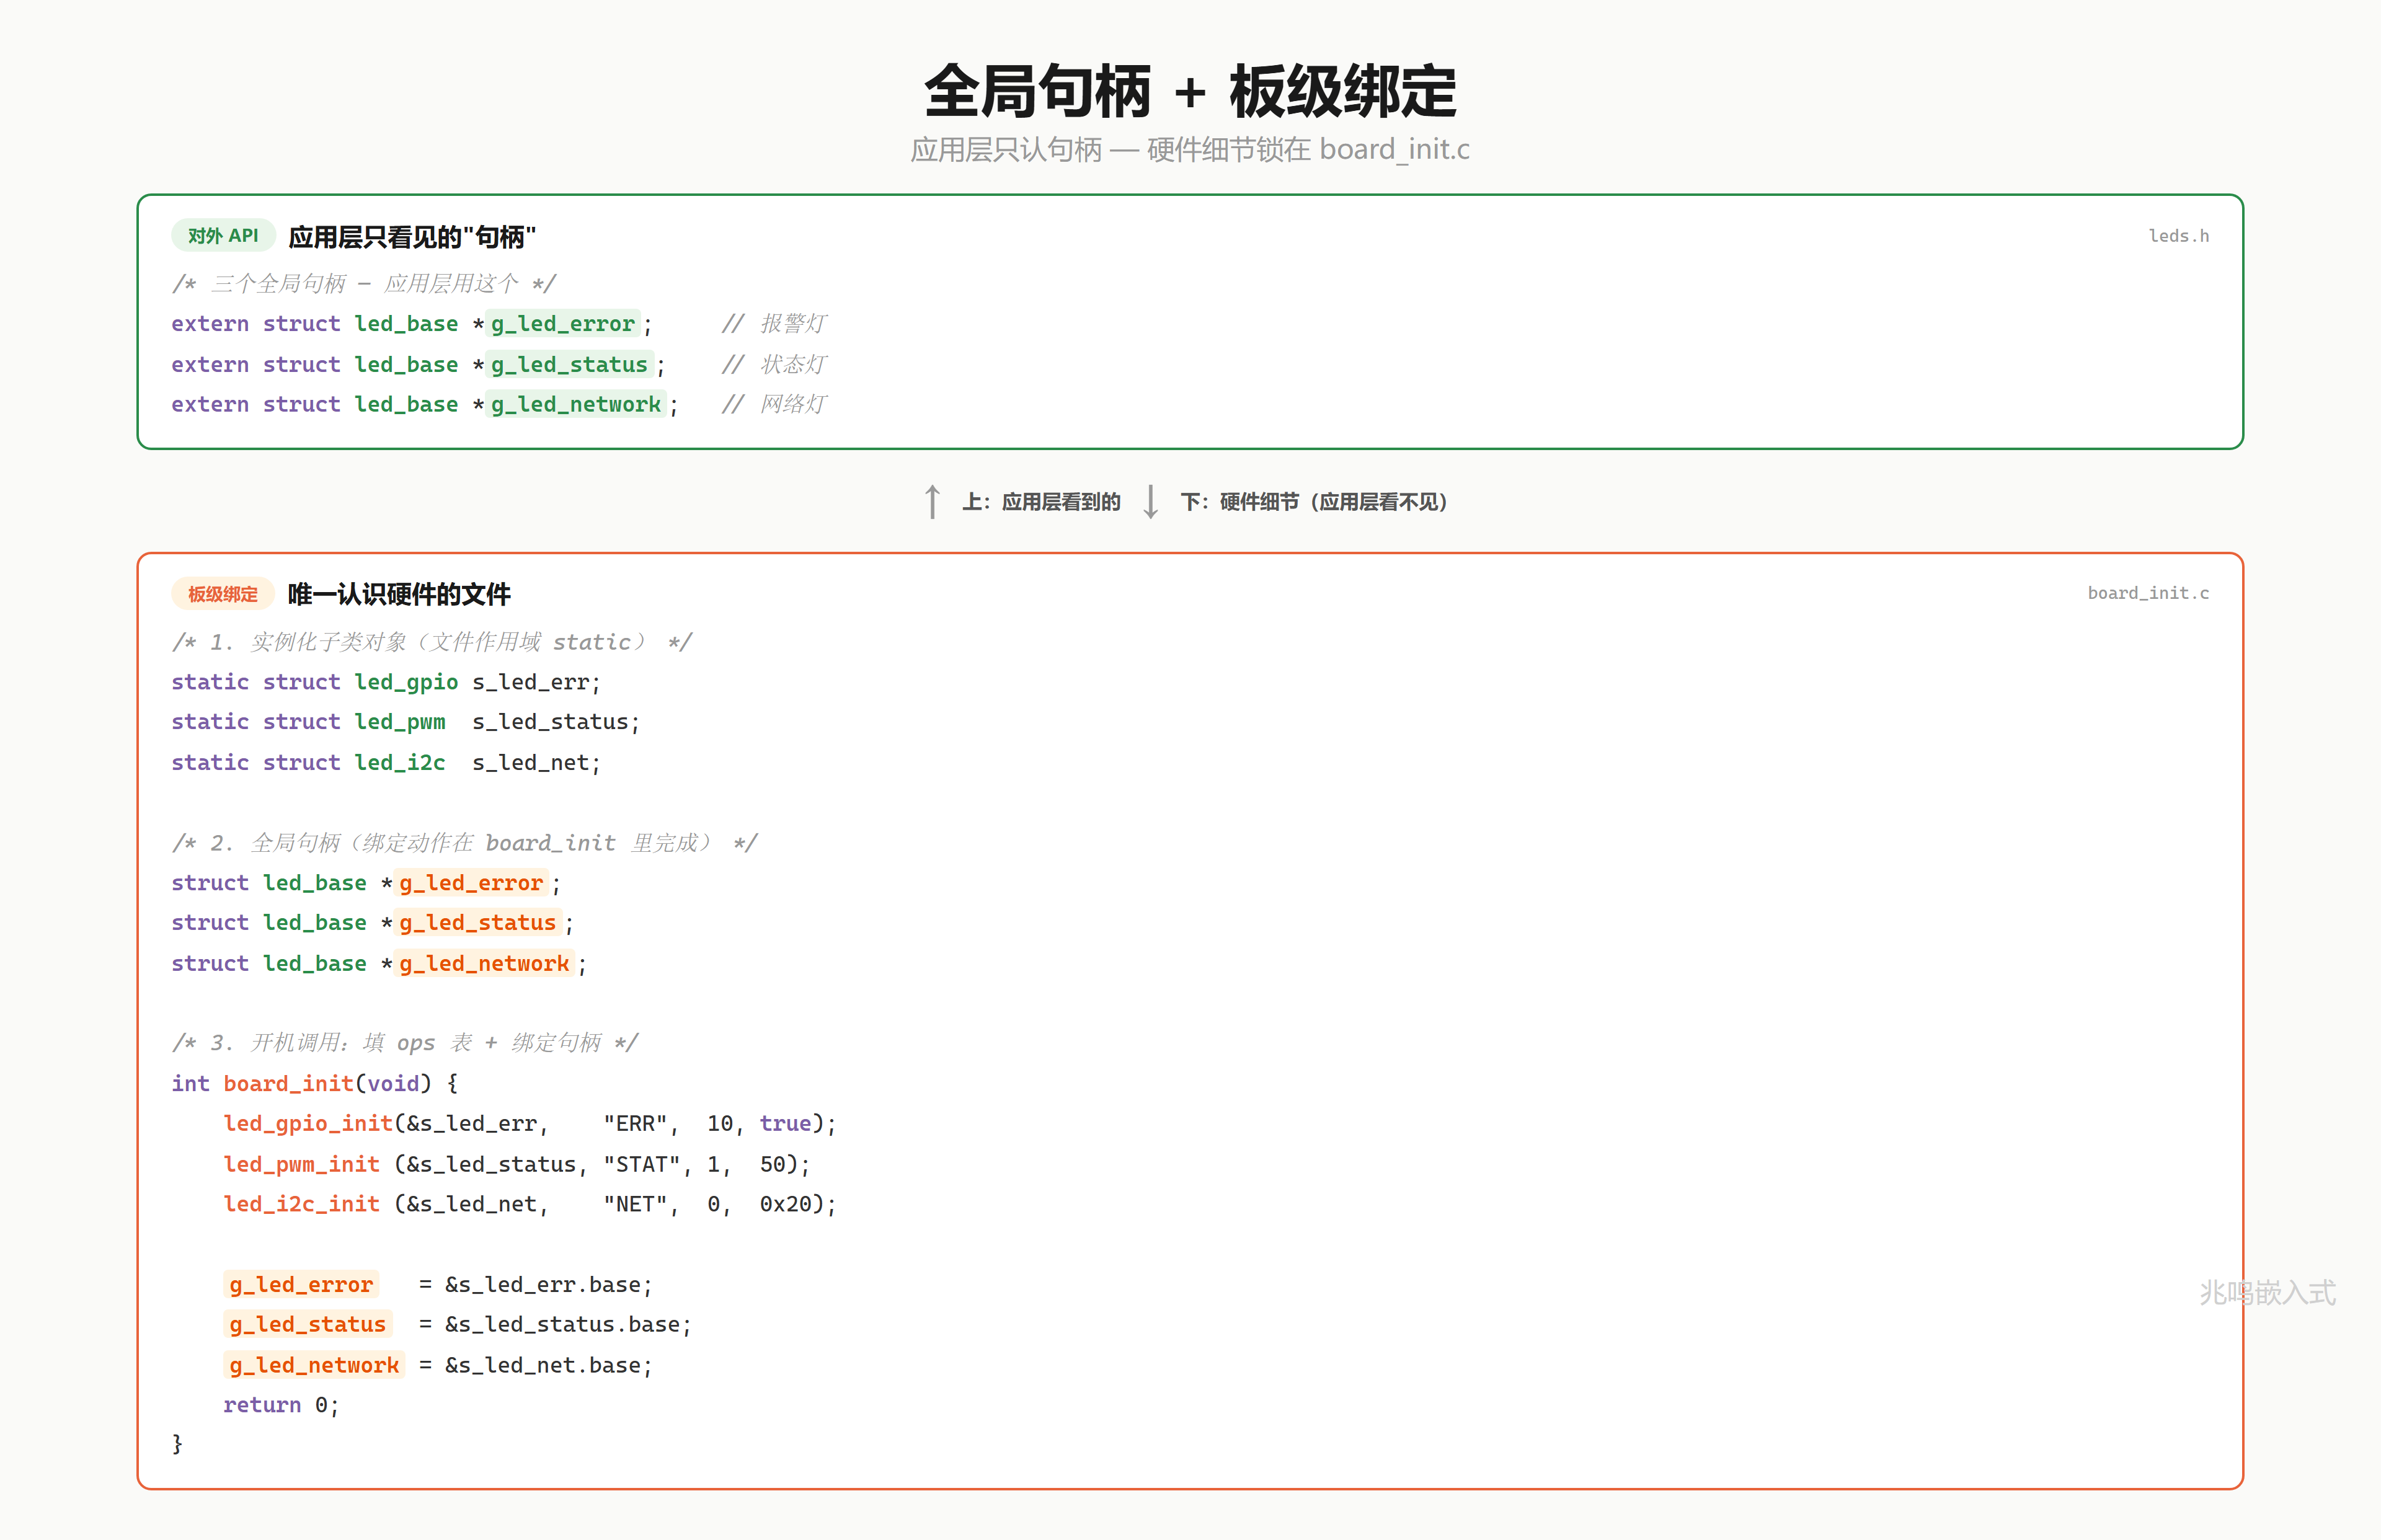Click comment 1. 实例化子类对象
Screen dimensions: 2381x1540
tap(431, 642)
